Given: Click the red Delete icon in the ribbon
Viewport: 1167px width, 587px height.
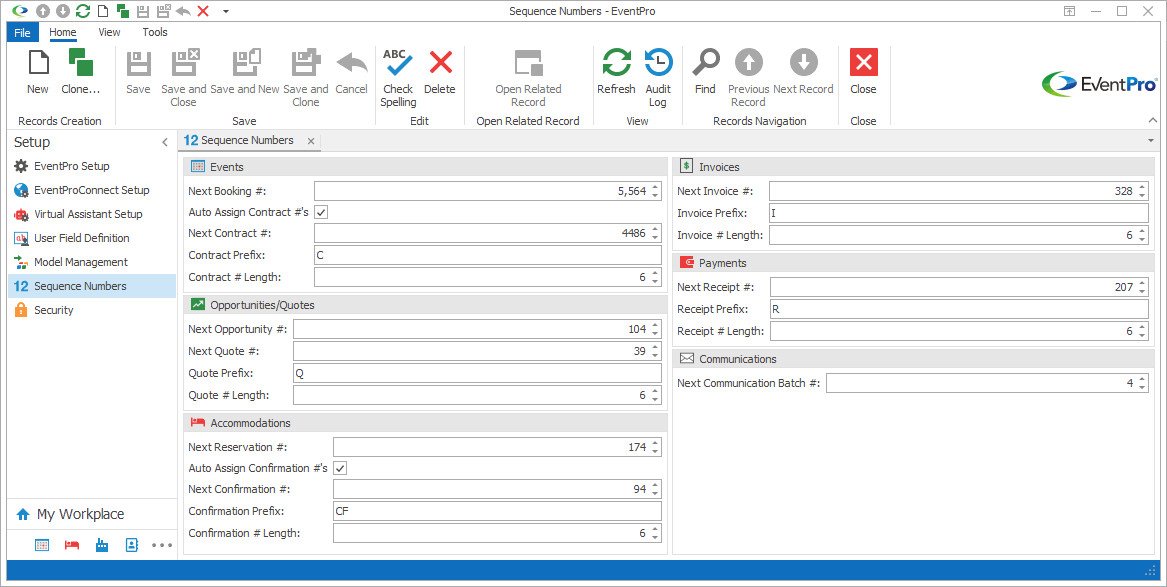Looking at the screenshot, I should tap(441, 62).
